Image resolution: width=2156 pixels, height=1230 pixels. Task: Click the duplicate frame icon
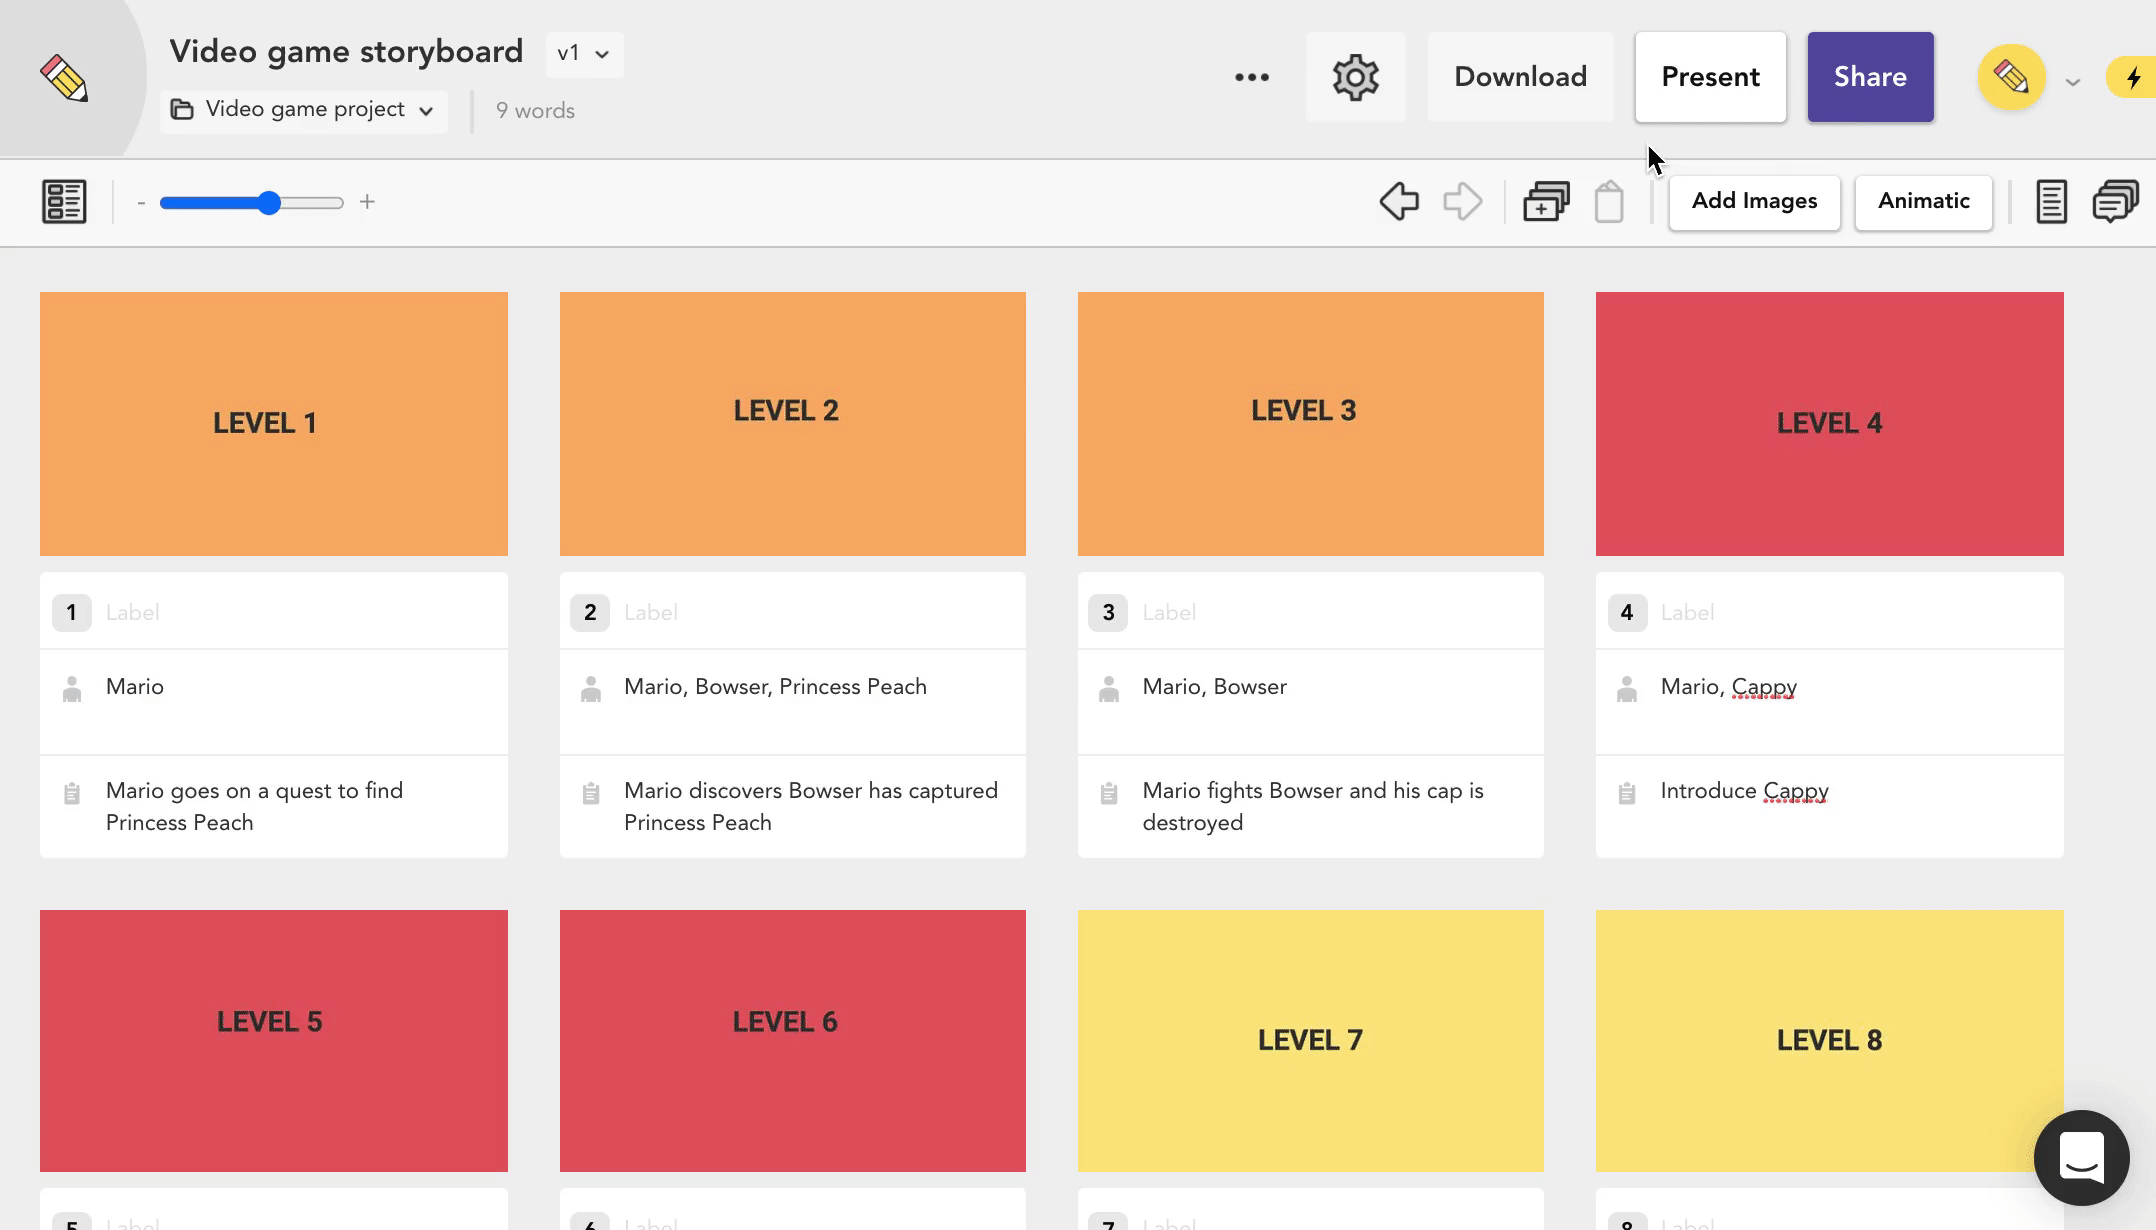[x=1546, y=202]
